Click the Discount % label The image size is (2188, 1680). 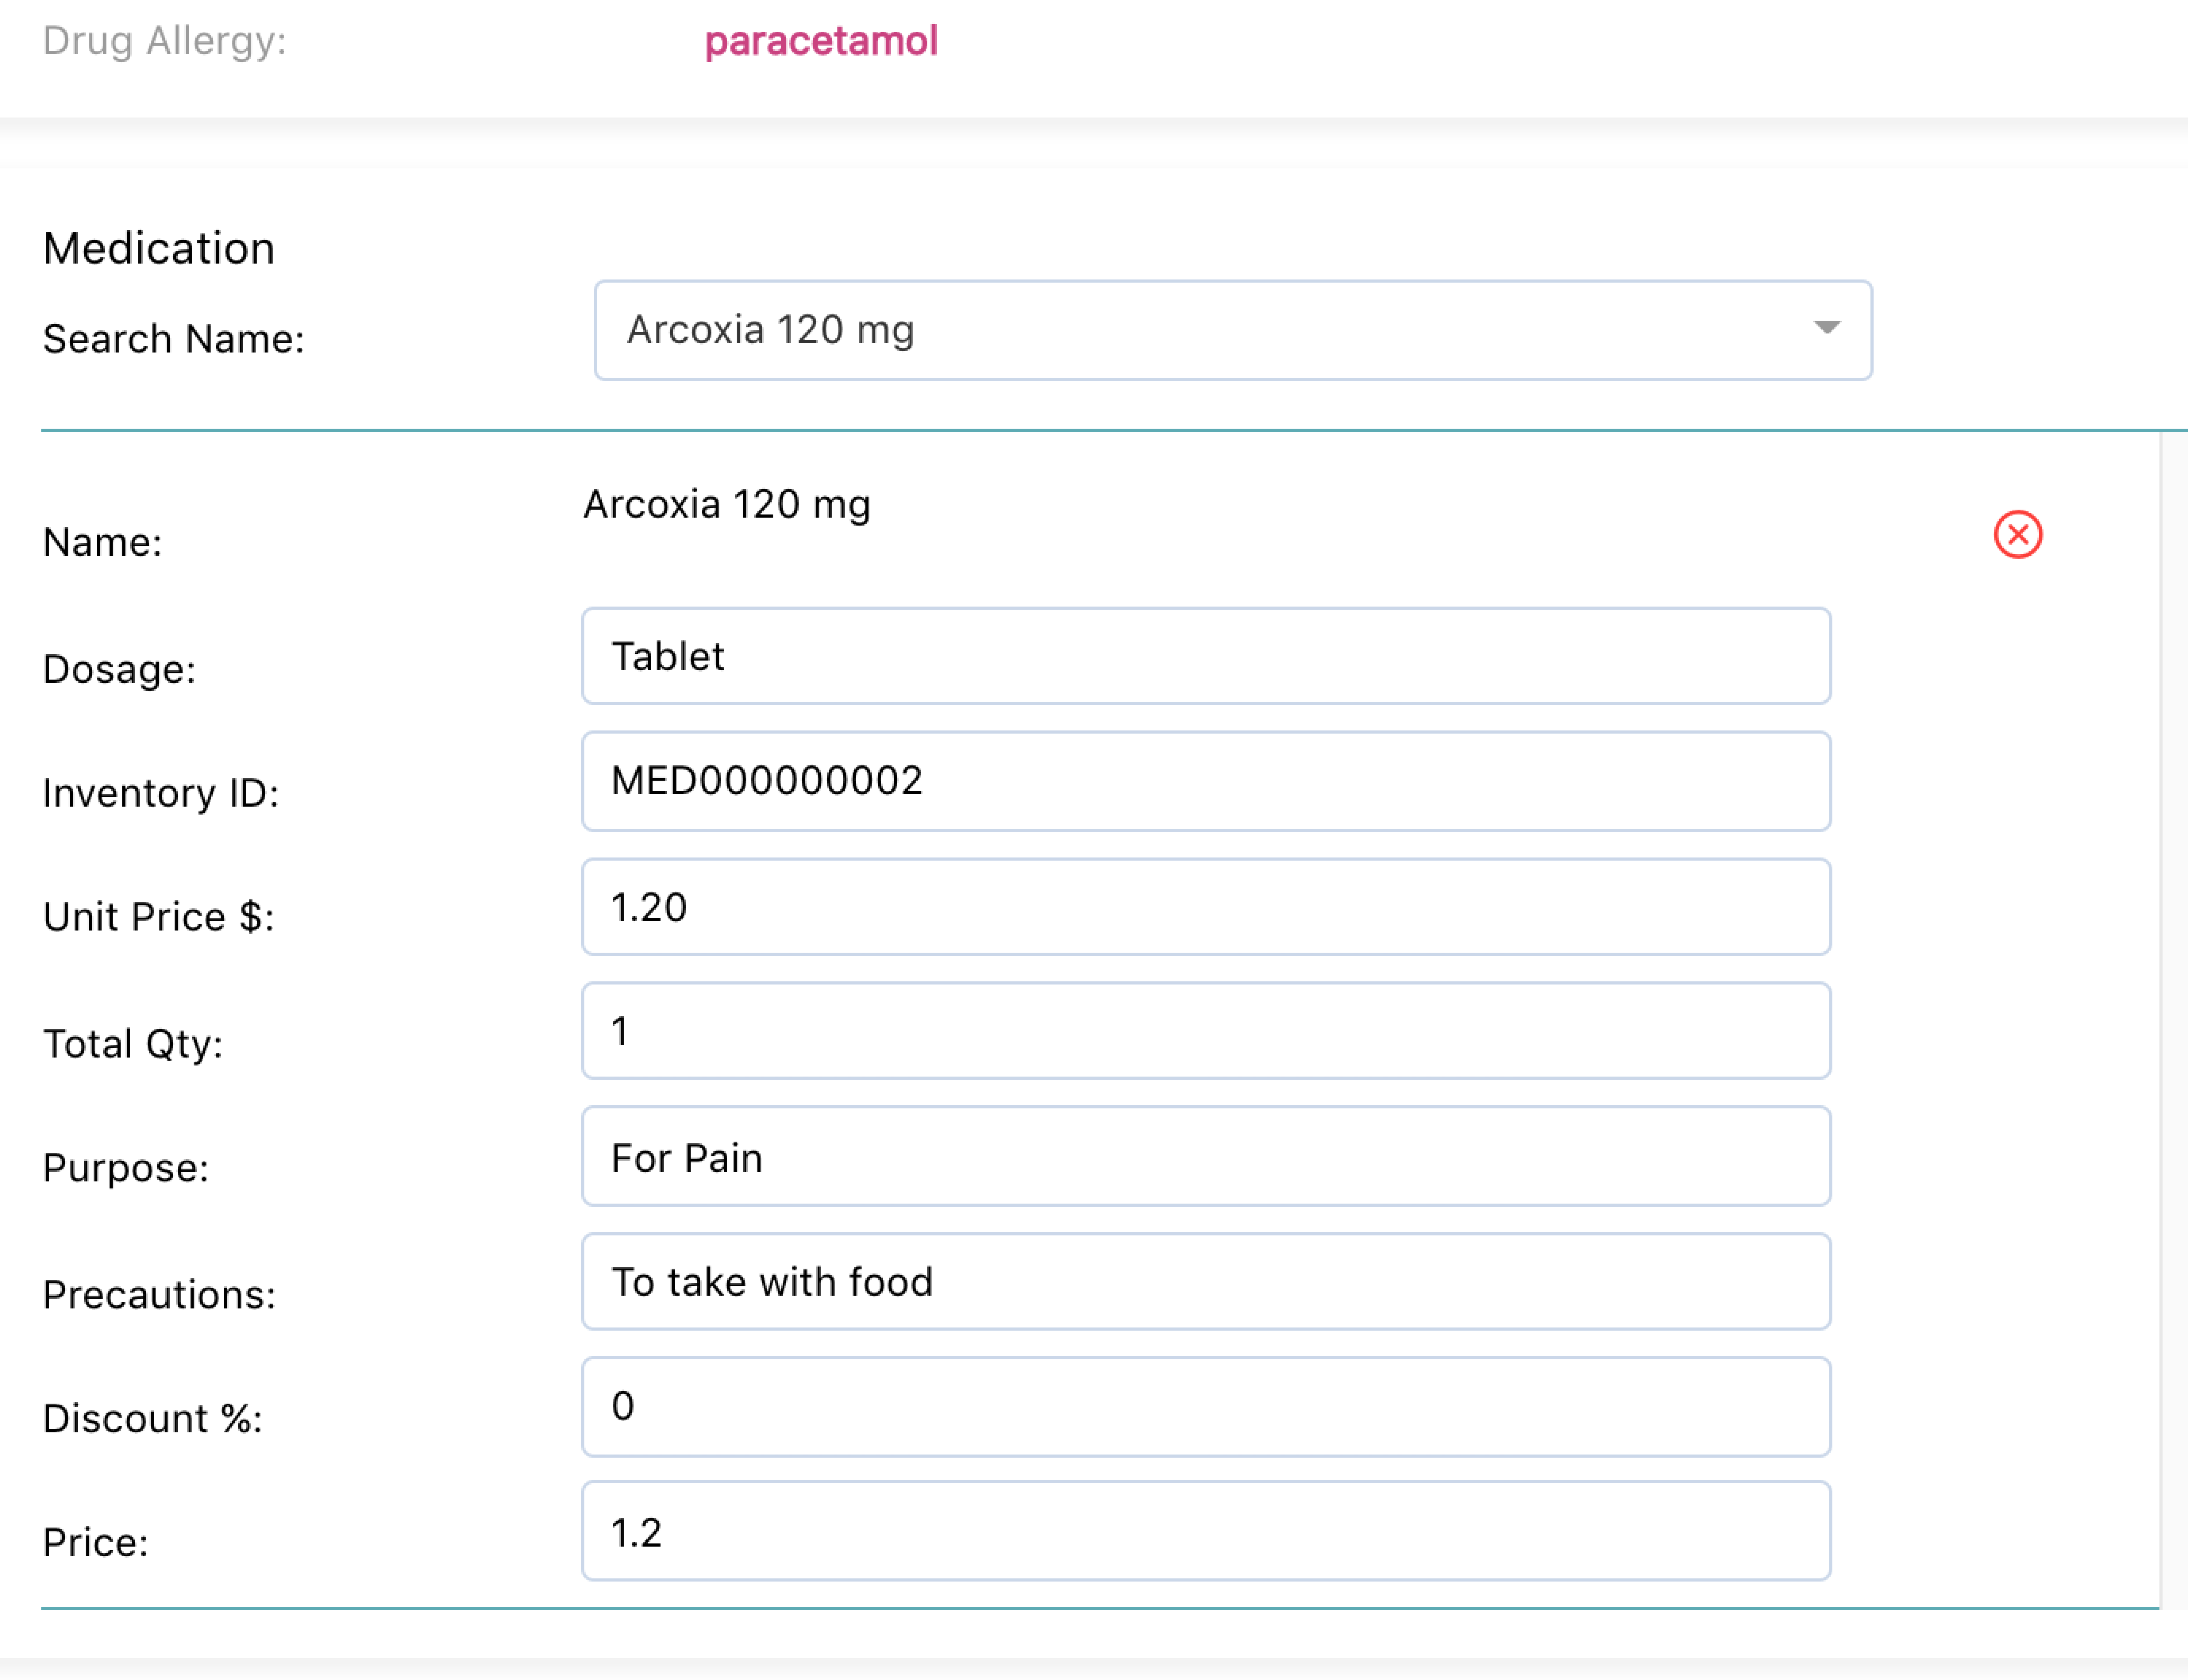tap(153, 1419)
